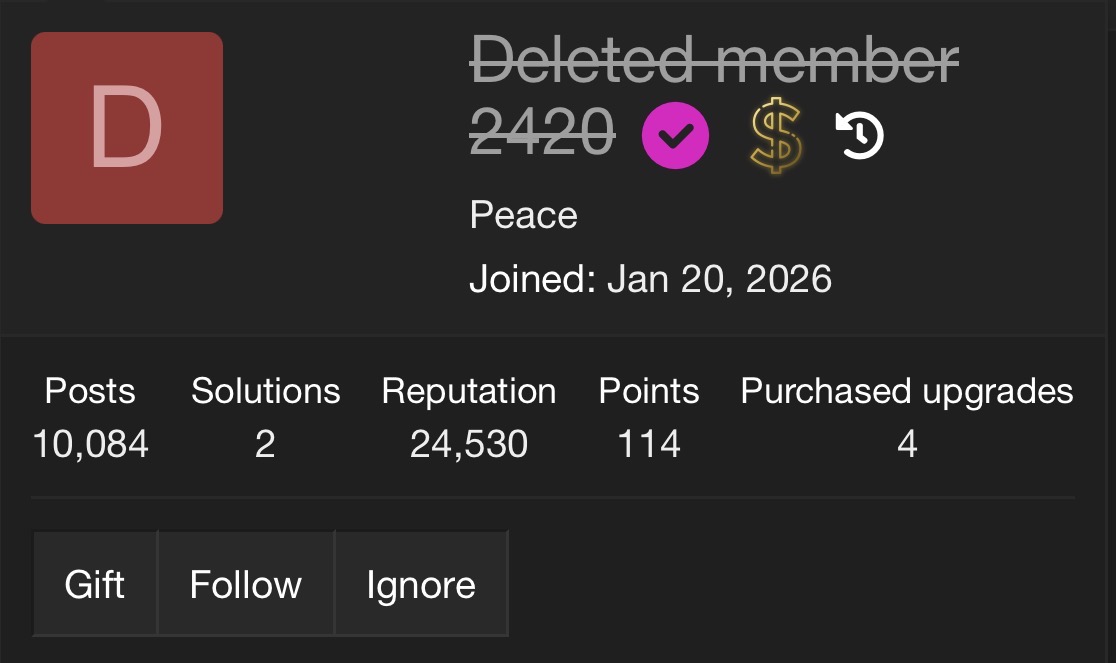Follow this member
Screen dimensions: 1116x663
coord(246,584)
